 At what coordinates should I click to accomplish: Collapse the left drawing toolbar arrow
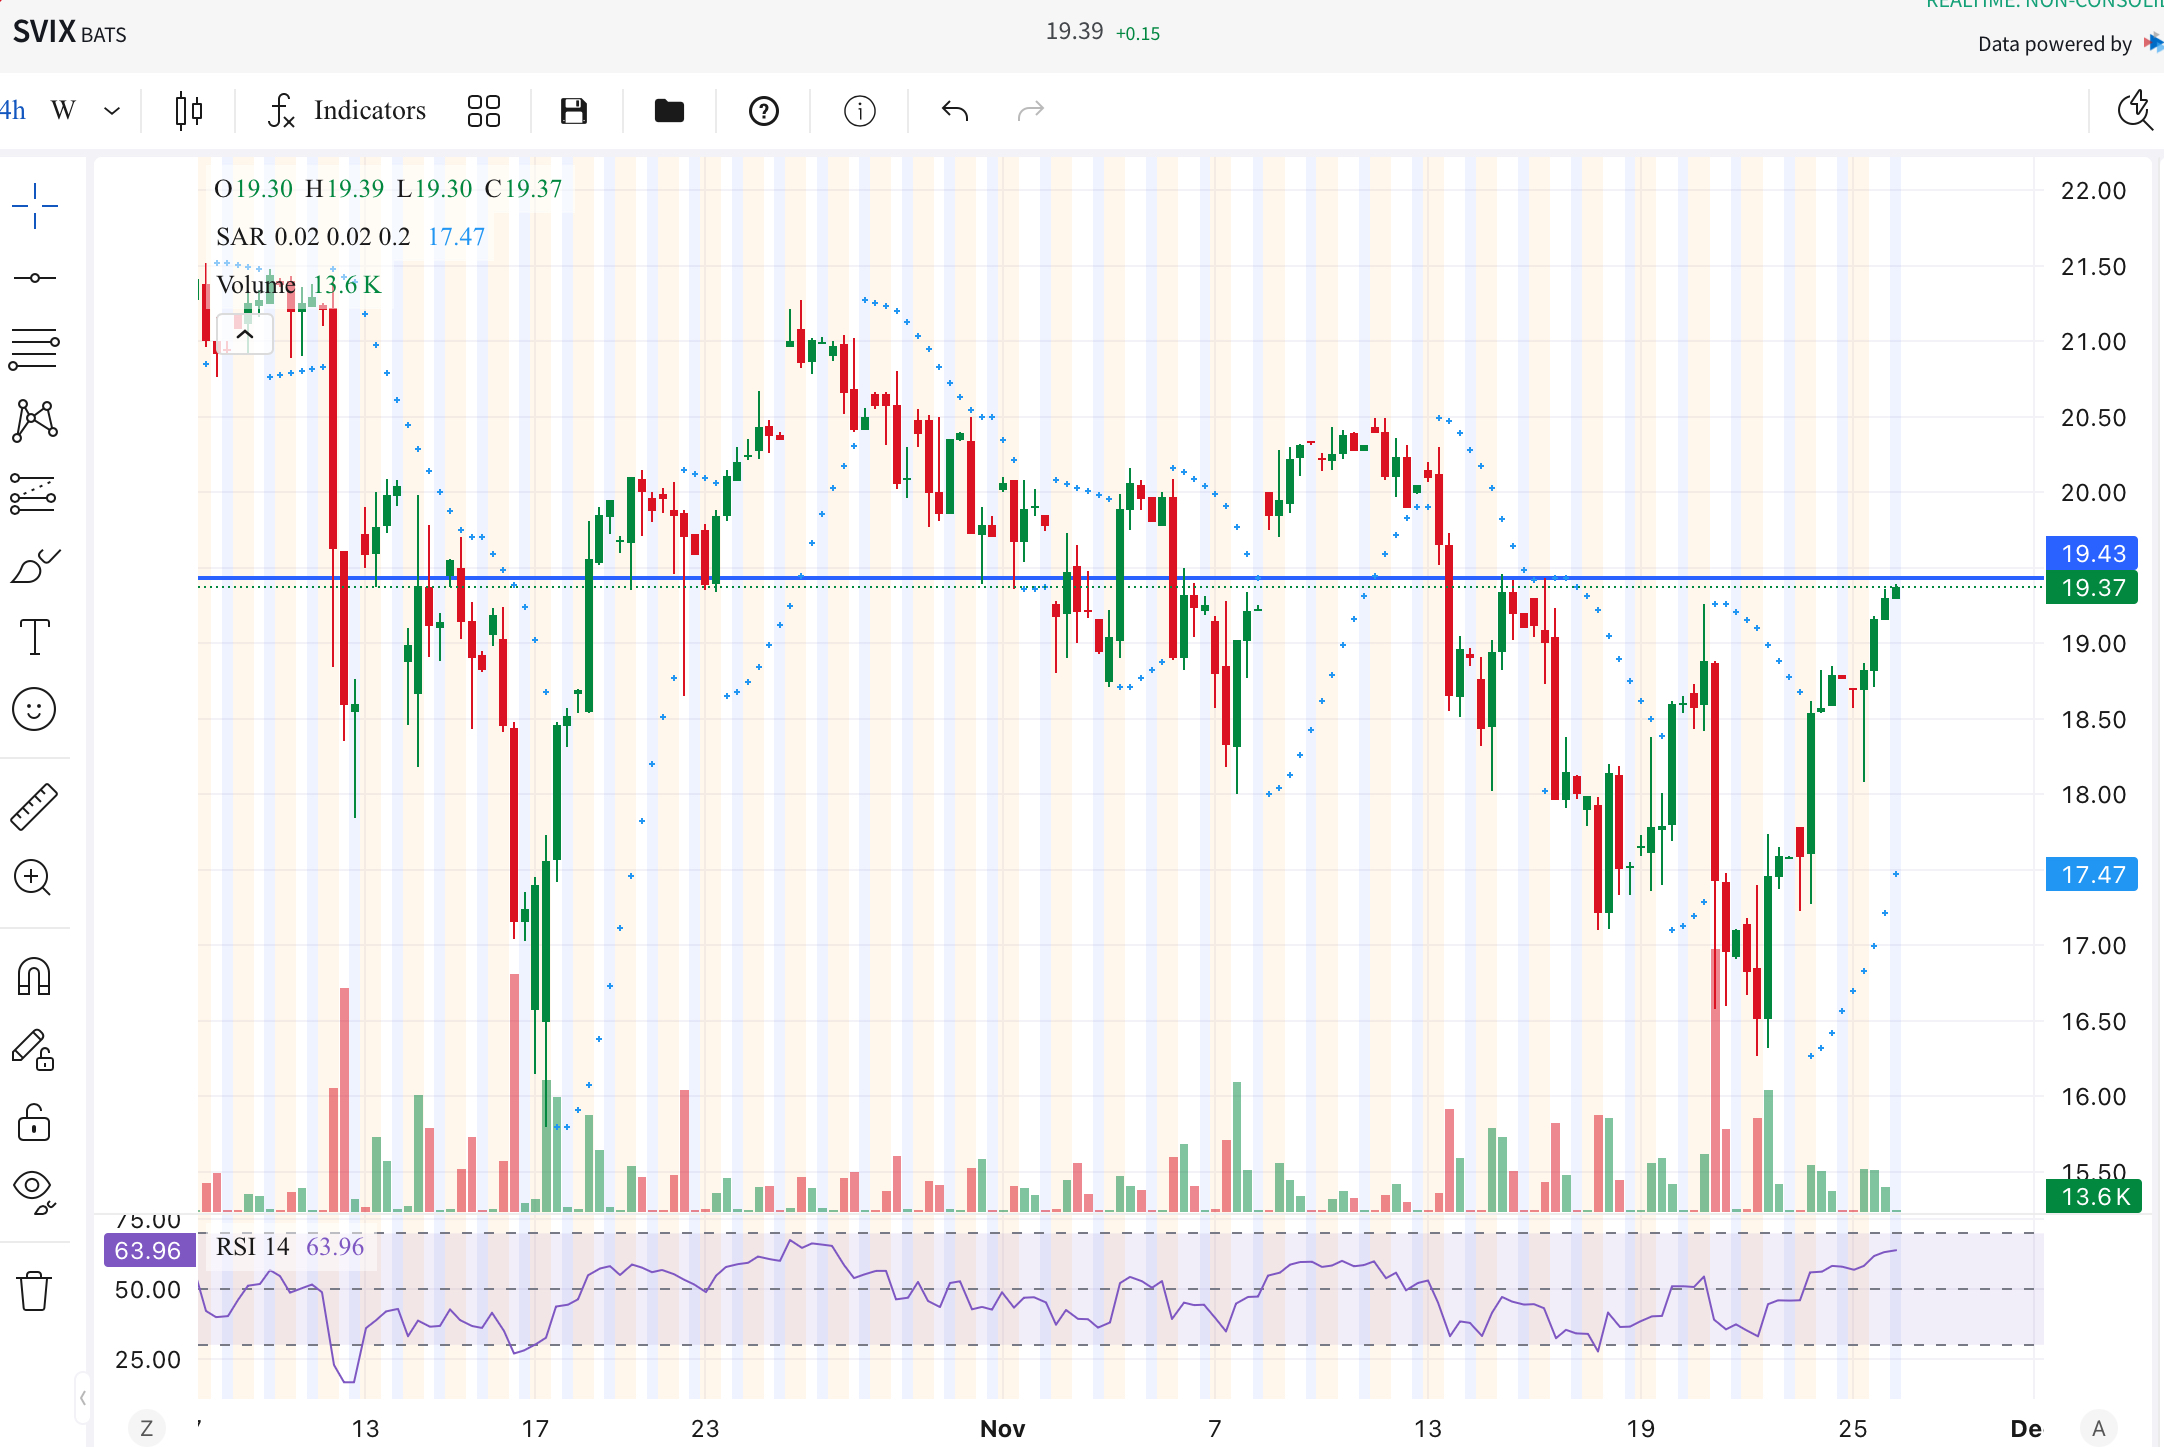(82, 1397)
